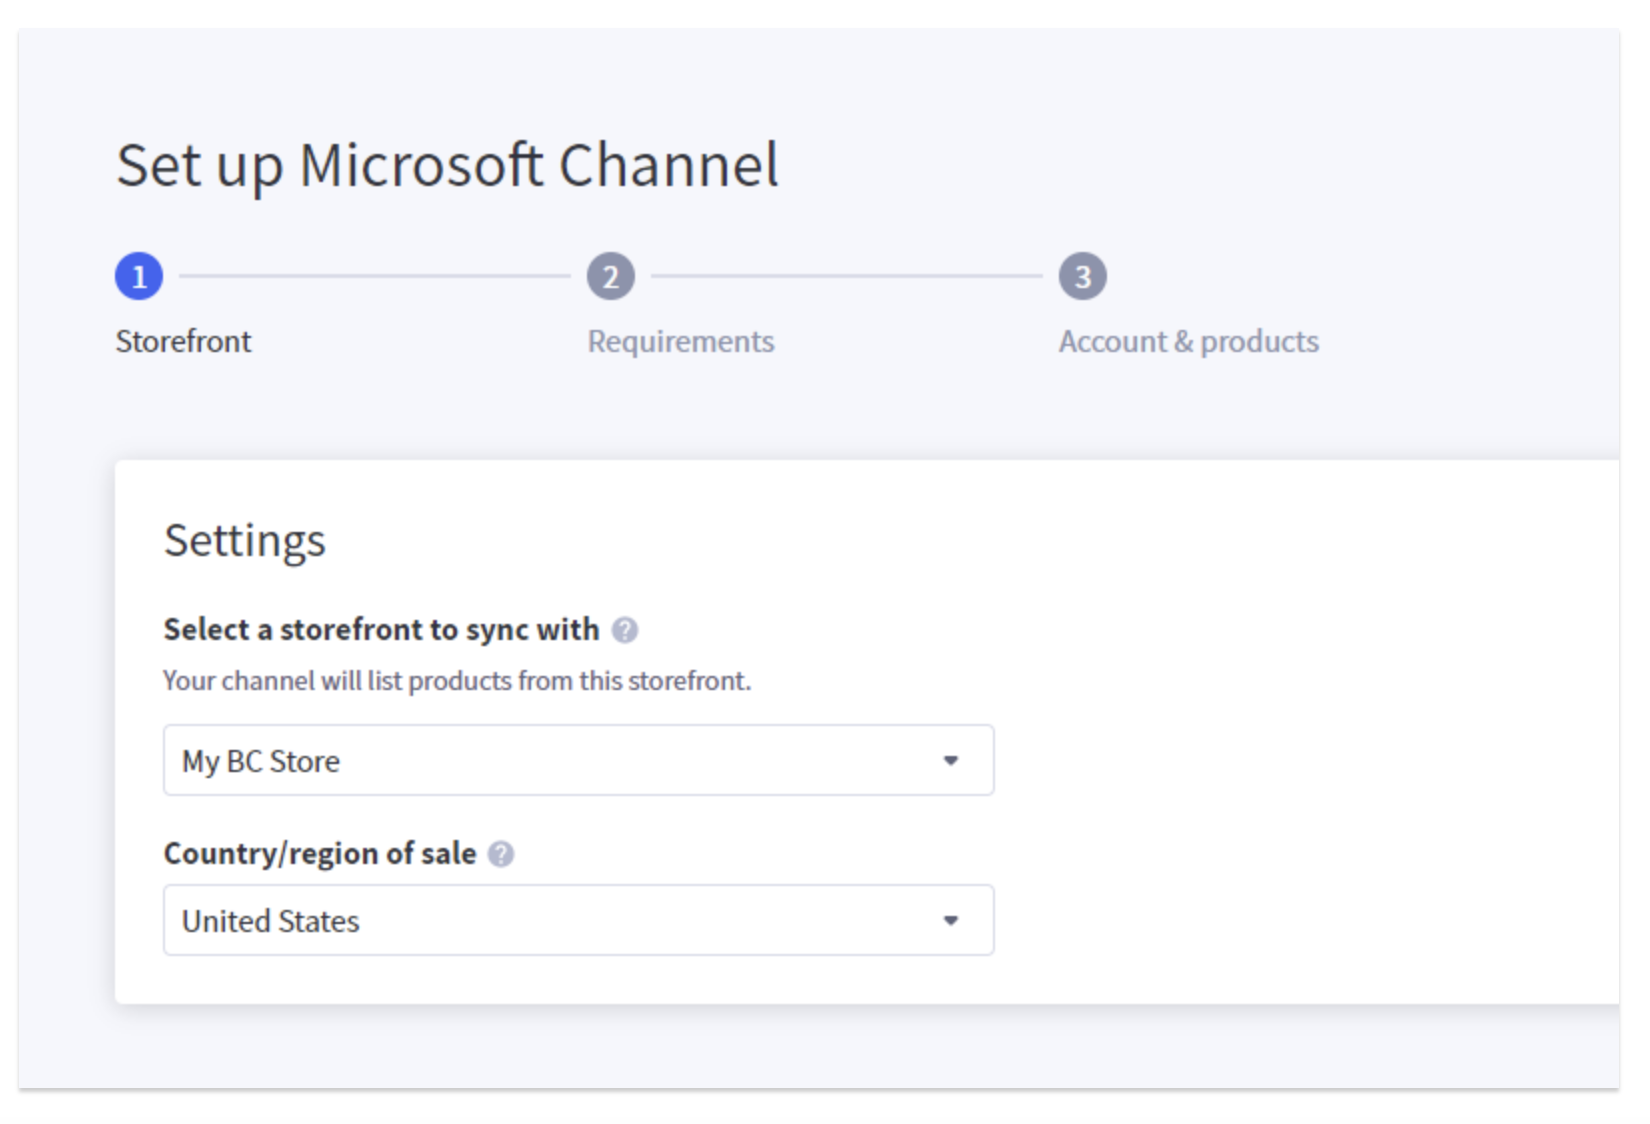The image size is (1650, 1124).
Task: Click the 'Country/region of sale' label
Action: 320,853
